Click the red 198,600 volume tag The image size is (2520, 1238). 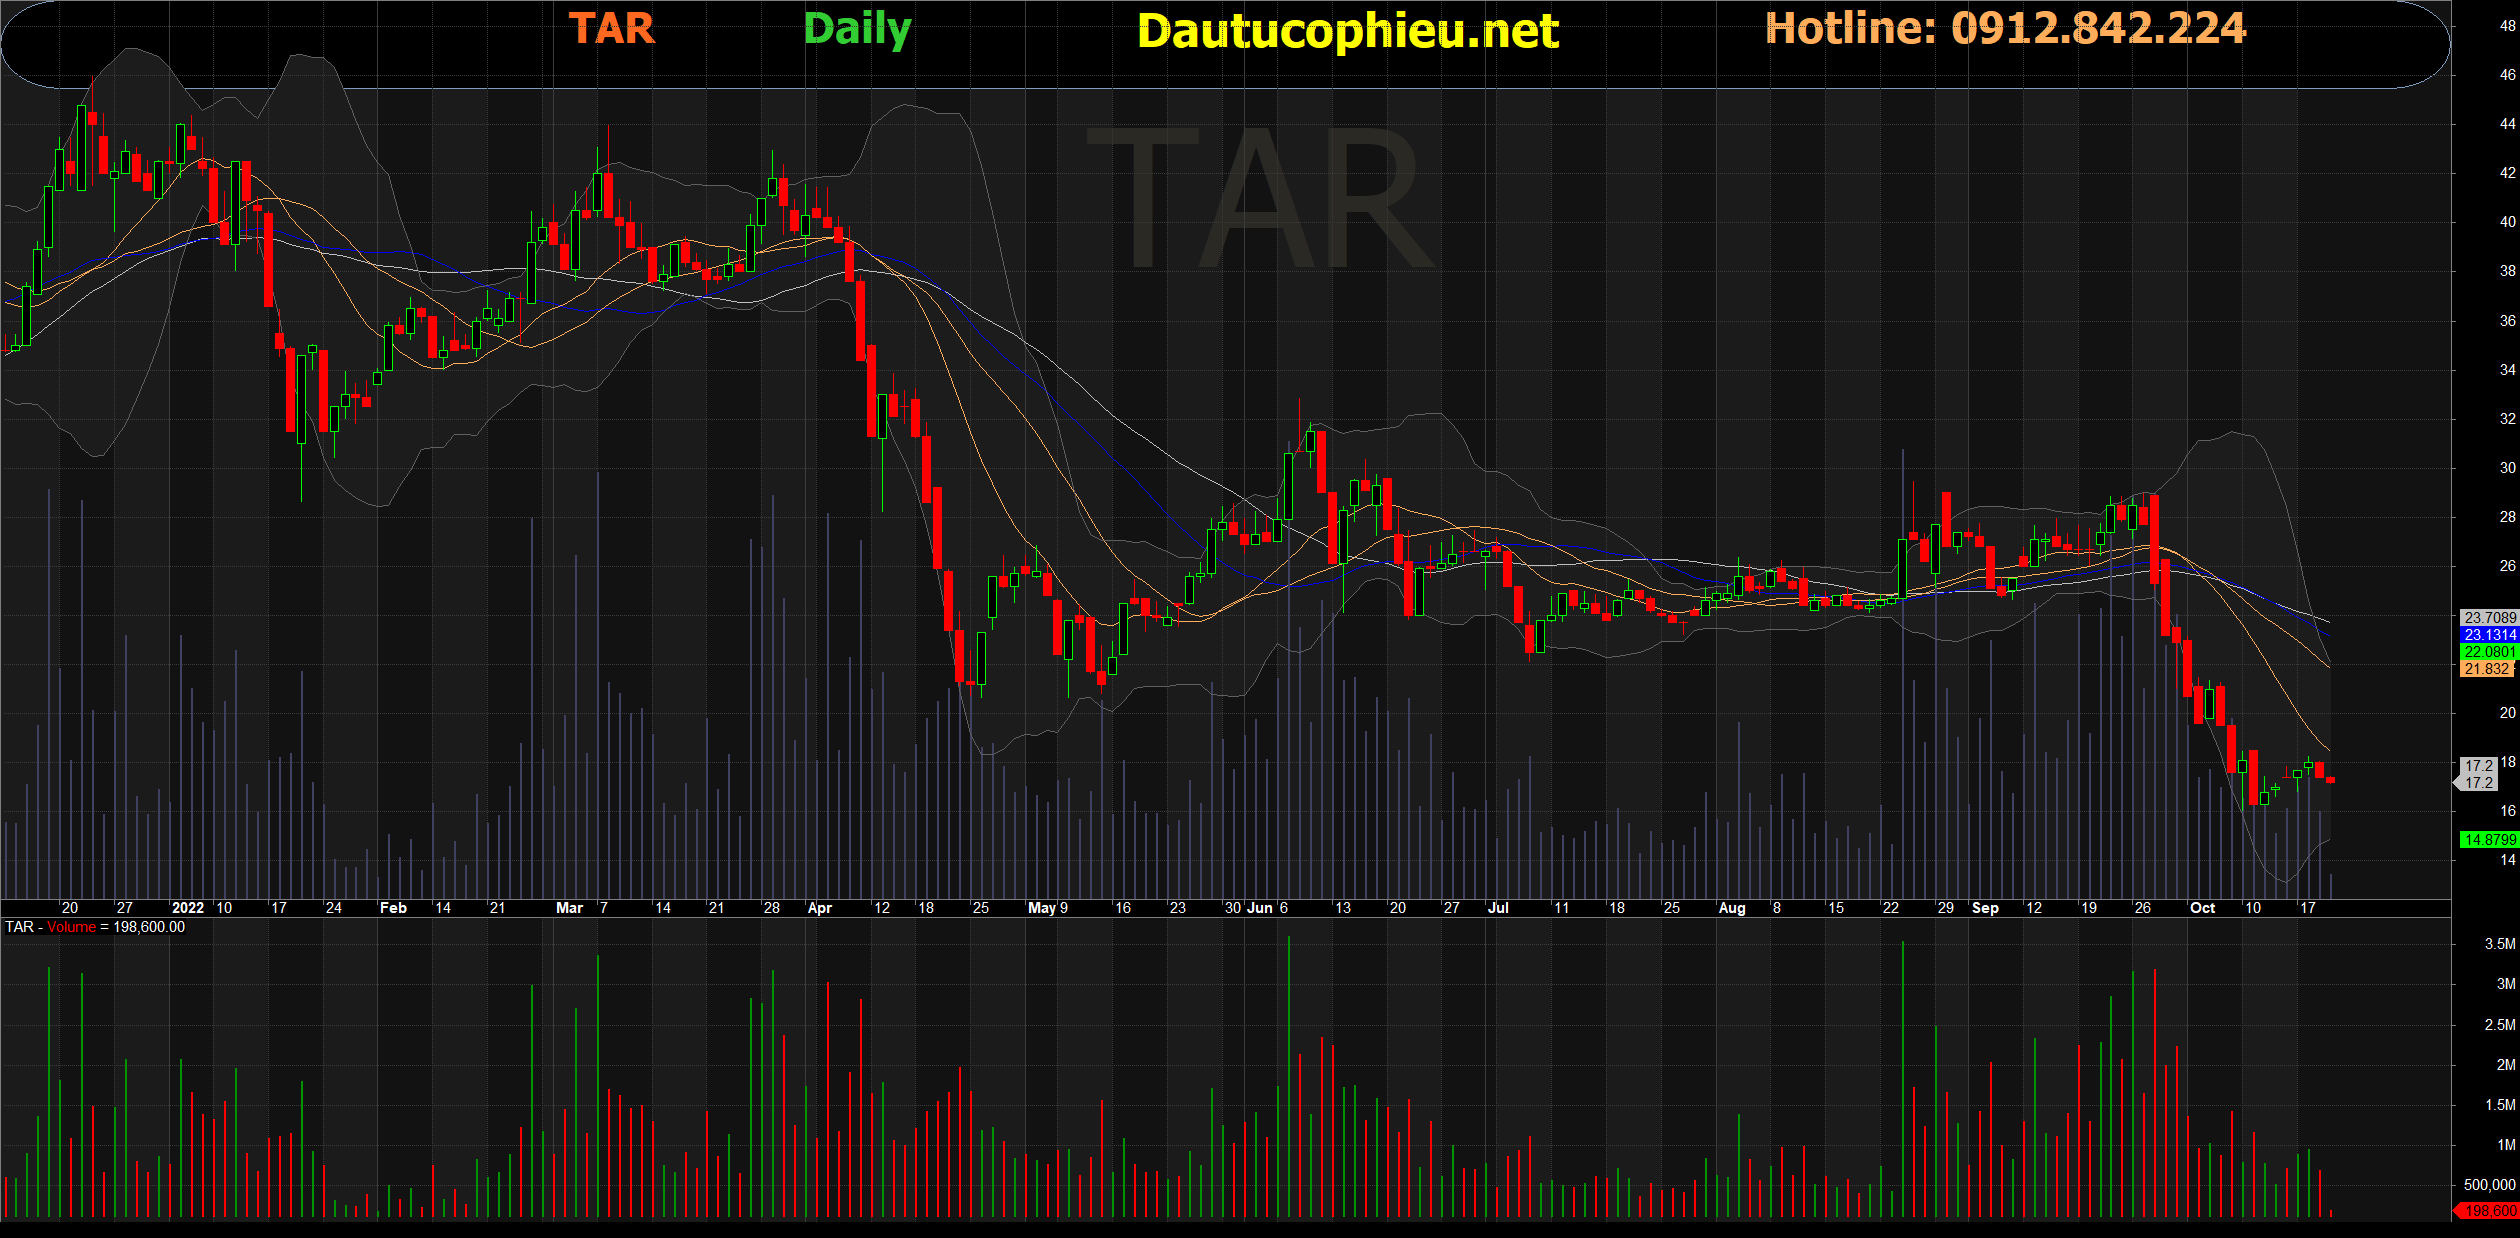pos(2489,1211)
